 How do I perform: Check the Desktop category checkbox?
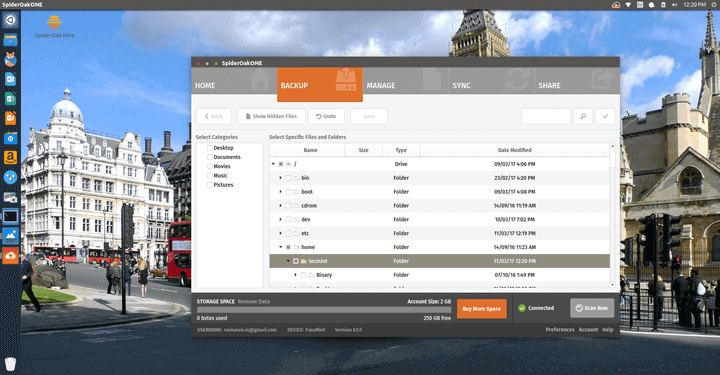tap(210, 148)
